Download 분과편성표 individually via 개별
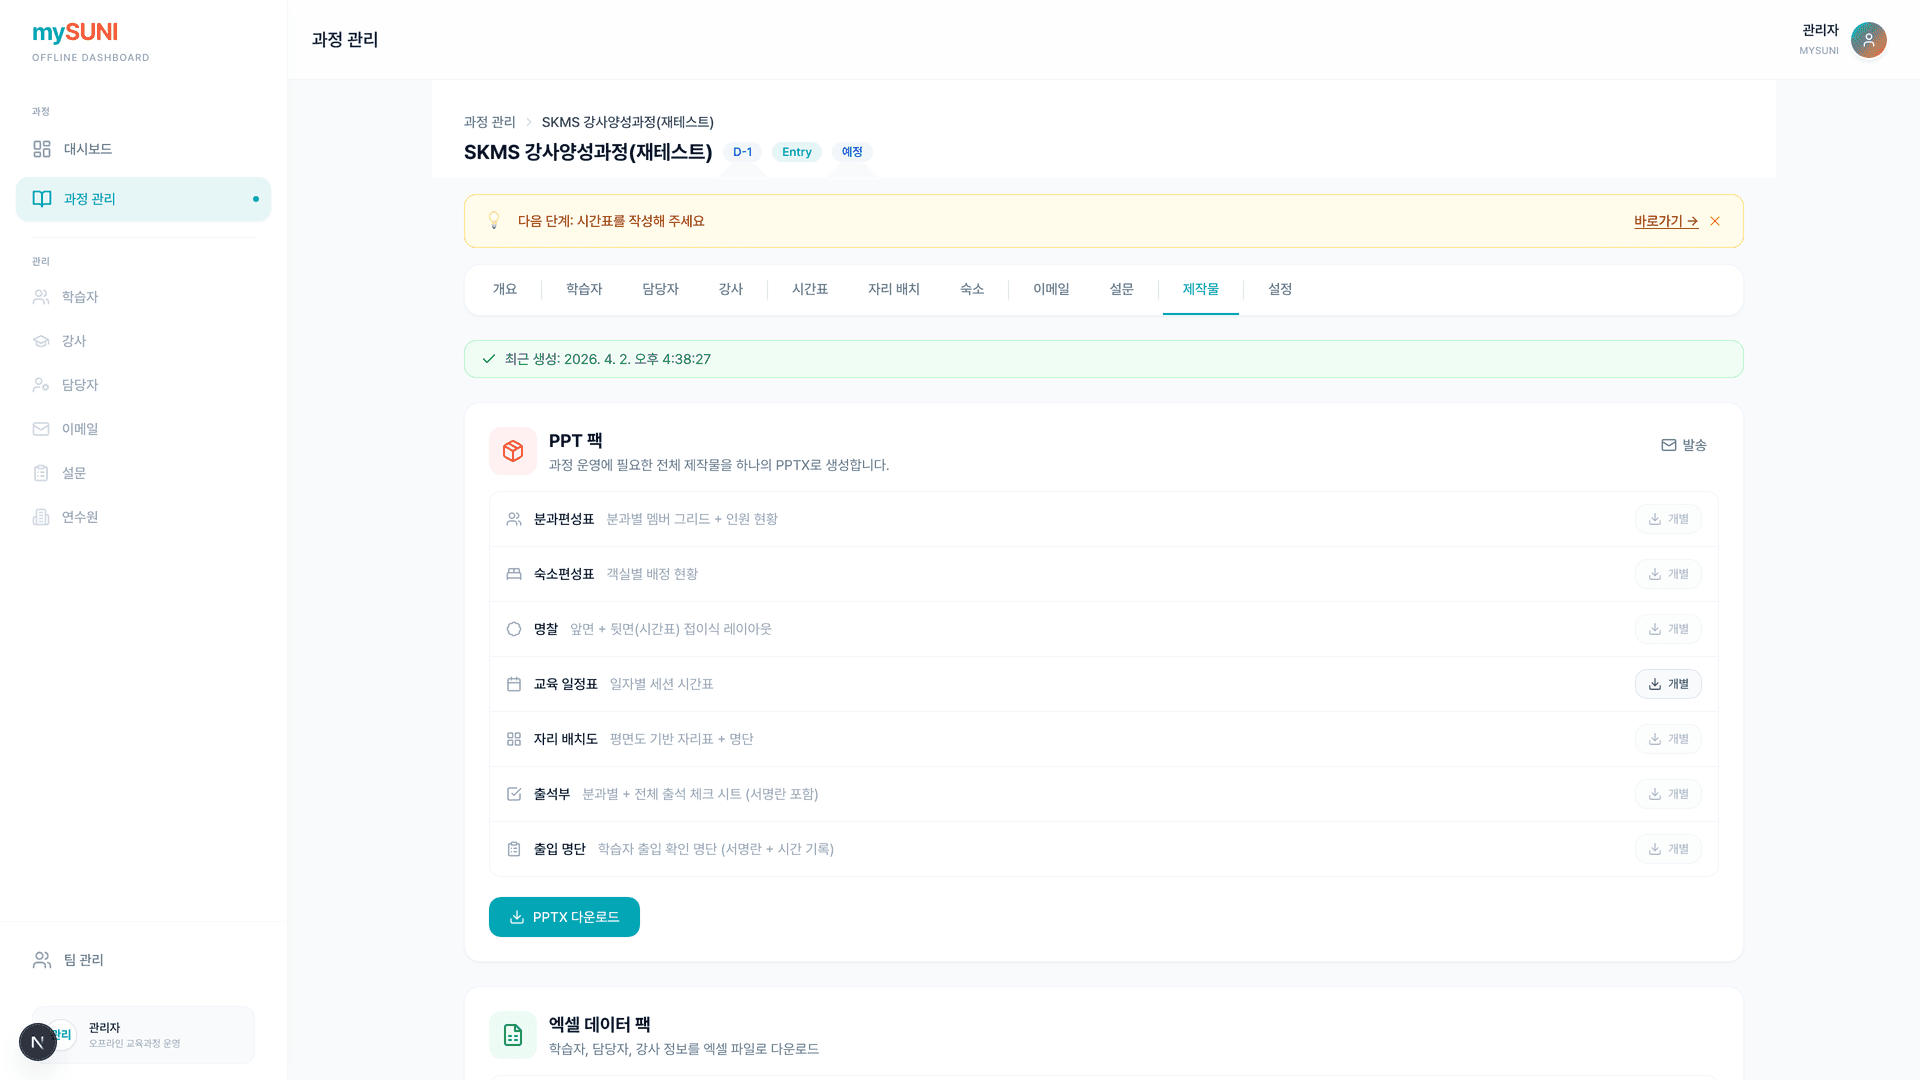 tap(1668, 519)
